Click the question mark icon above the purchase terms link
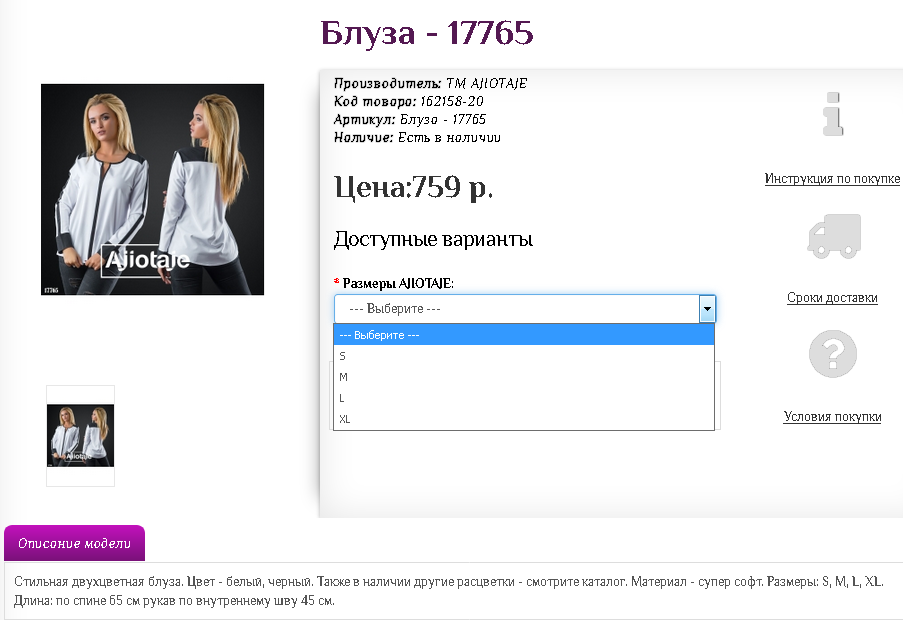 pyautogui.click(x=833, y=353)
